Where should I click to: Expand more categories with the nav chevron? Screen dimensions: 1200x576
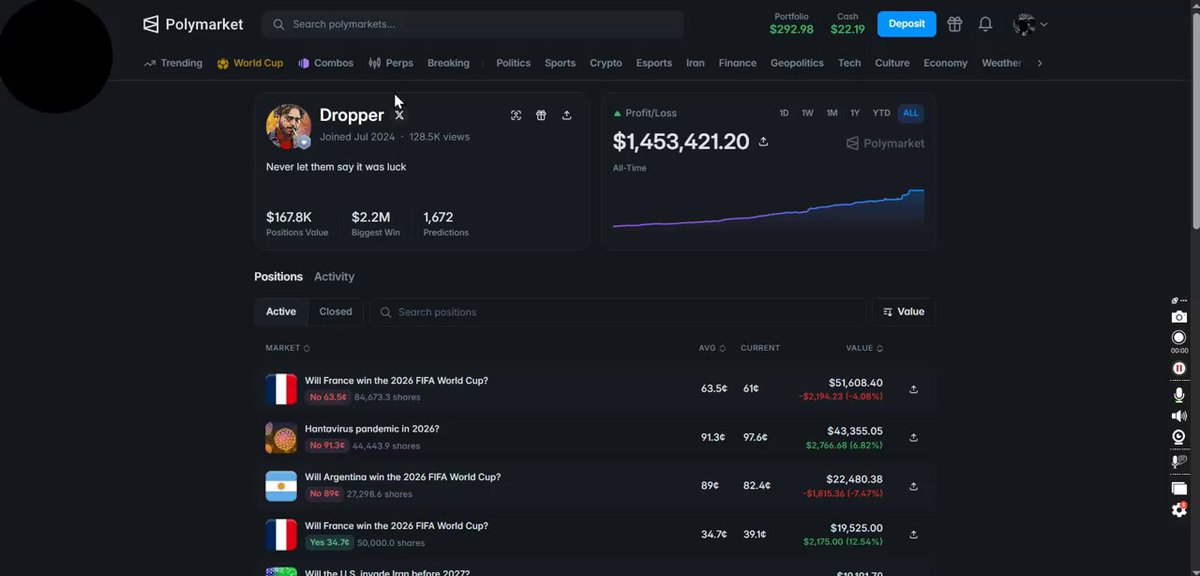click(1040, 63)
